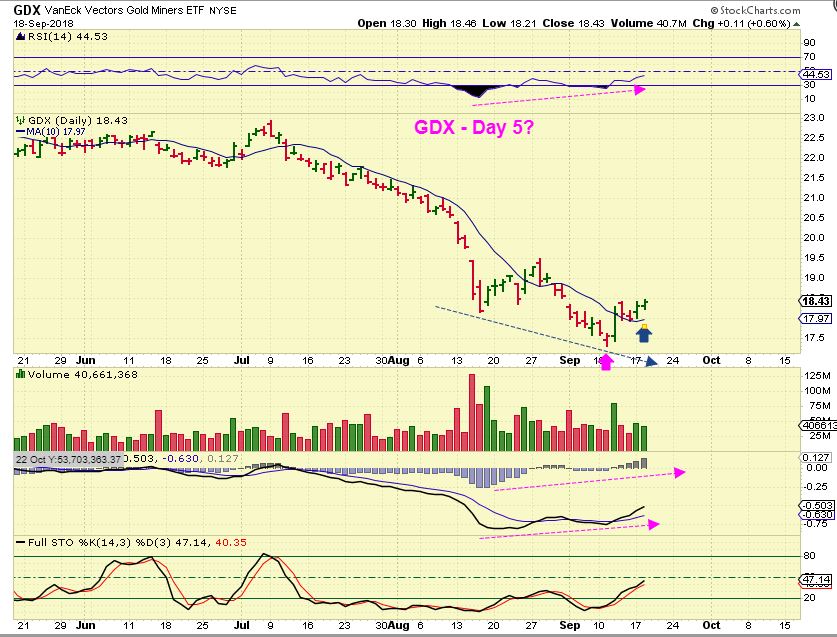Screen dimensions: 837x637
Task: Click Aug on bottom stochastic date axis
Action: coord(398,625)
